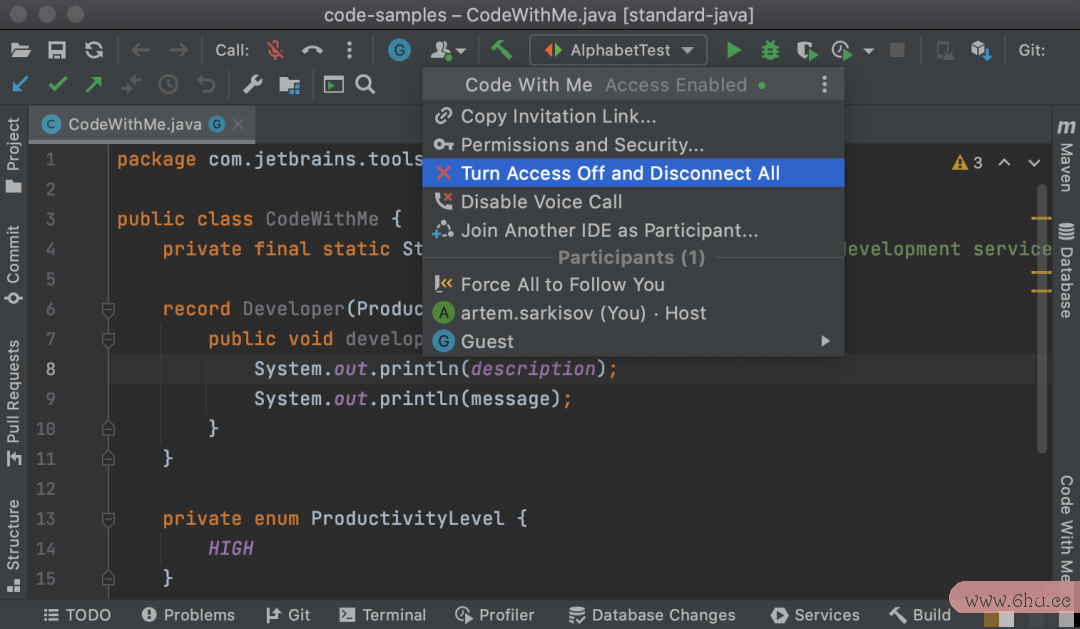
Task: Run AlphabetTest with the green play icon
Action: click(x=732, y=49)
